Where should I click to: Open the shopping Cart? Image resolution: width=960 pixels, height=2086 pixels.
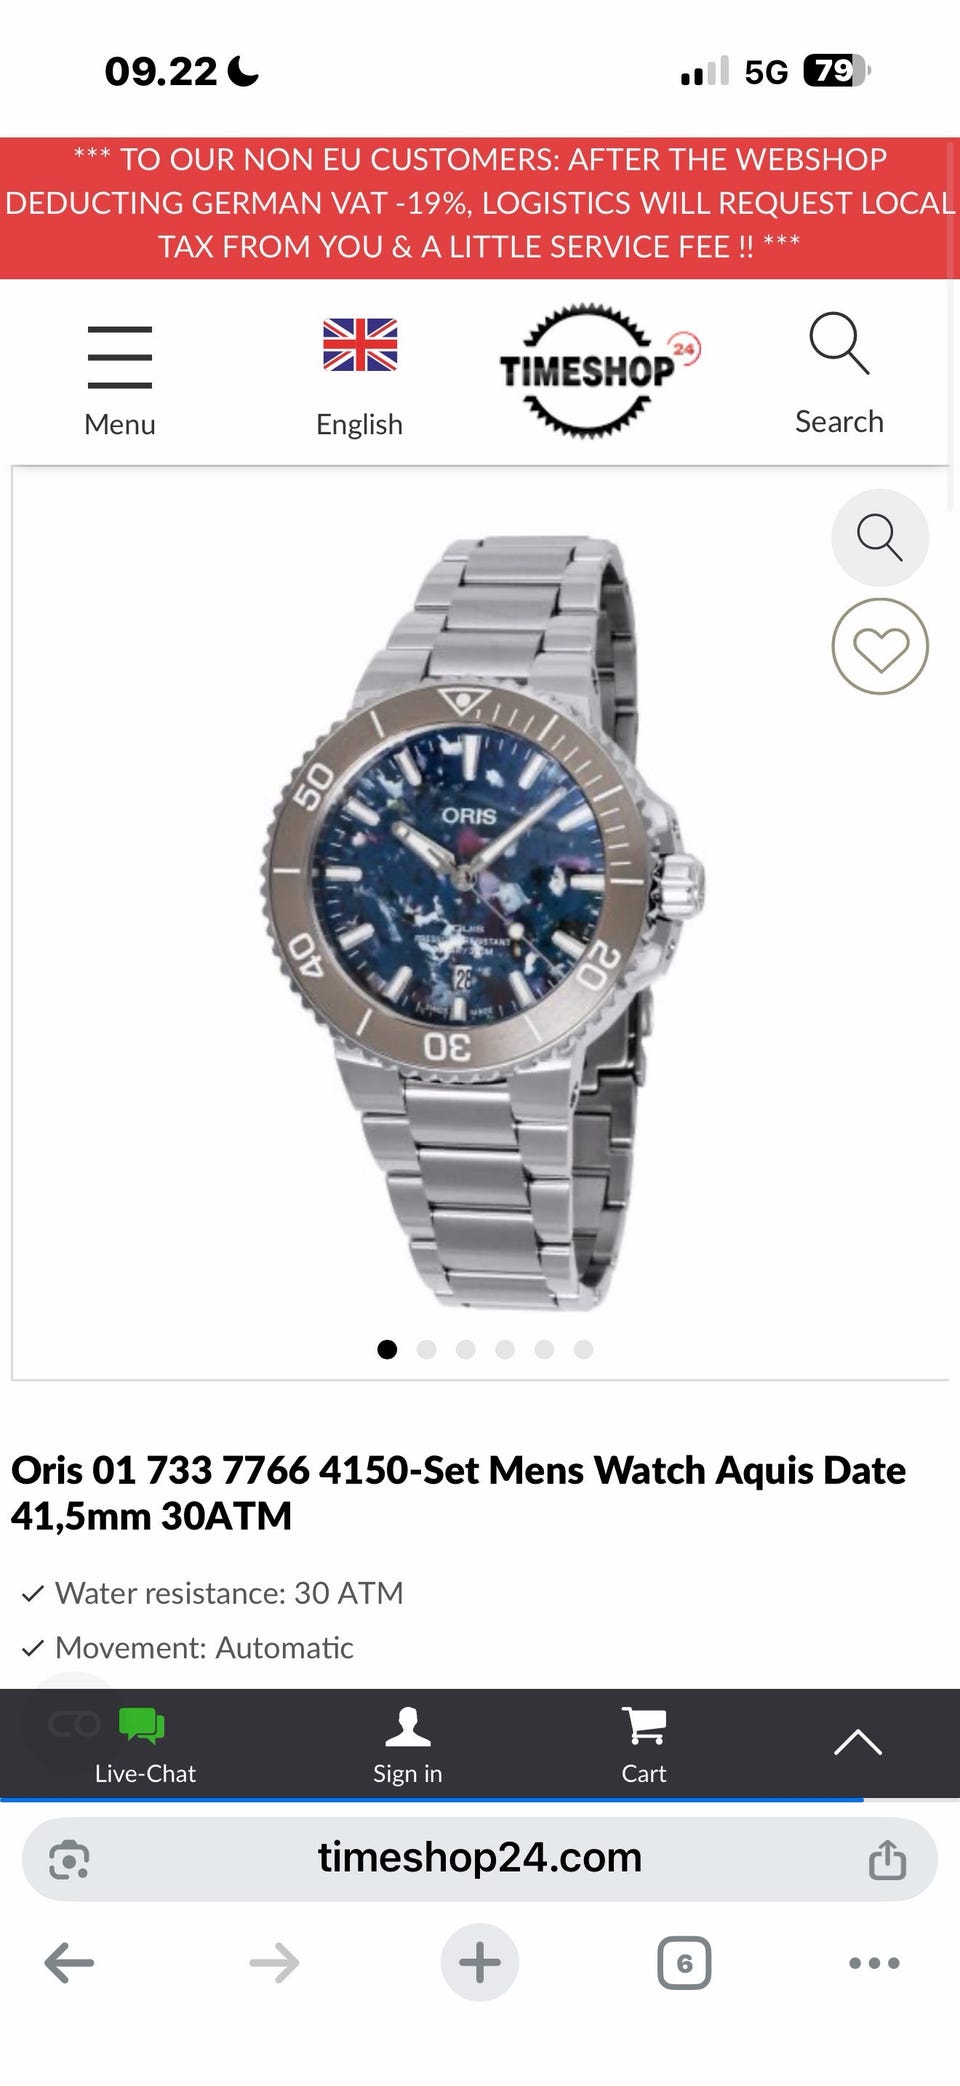click(x=643, y=1746)
